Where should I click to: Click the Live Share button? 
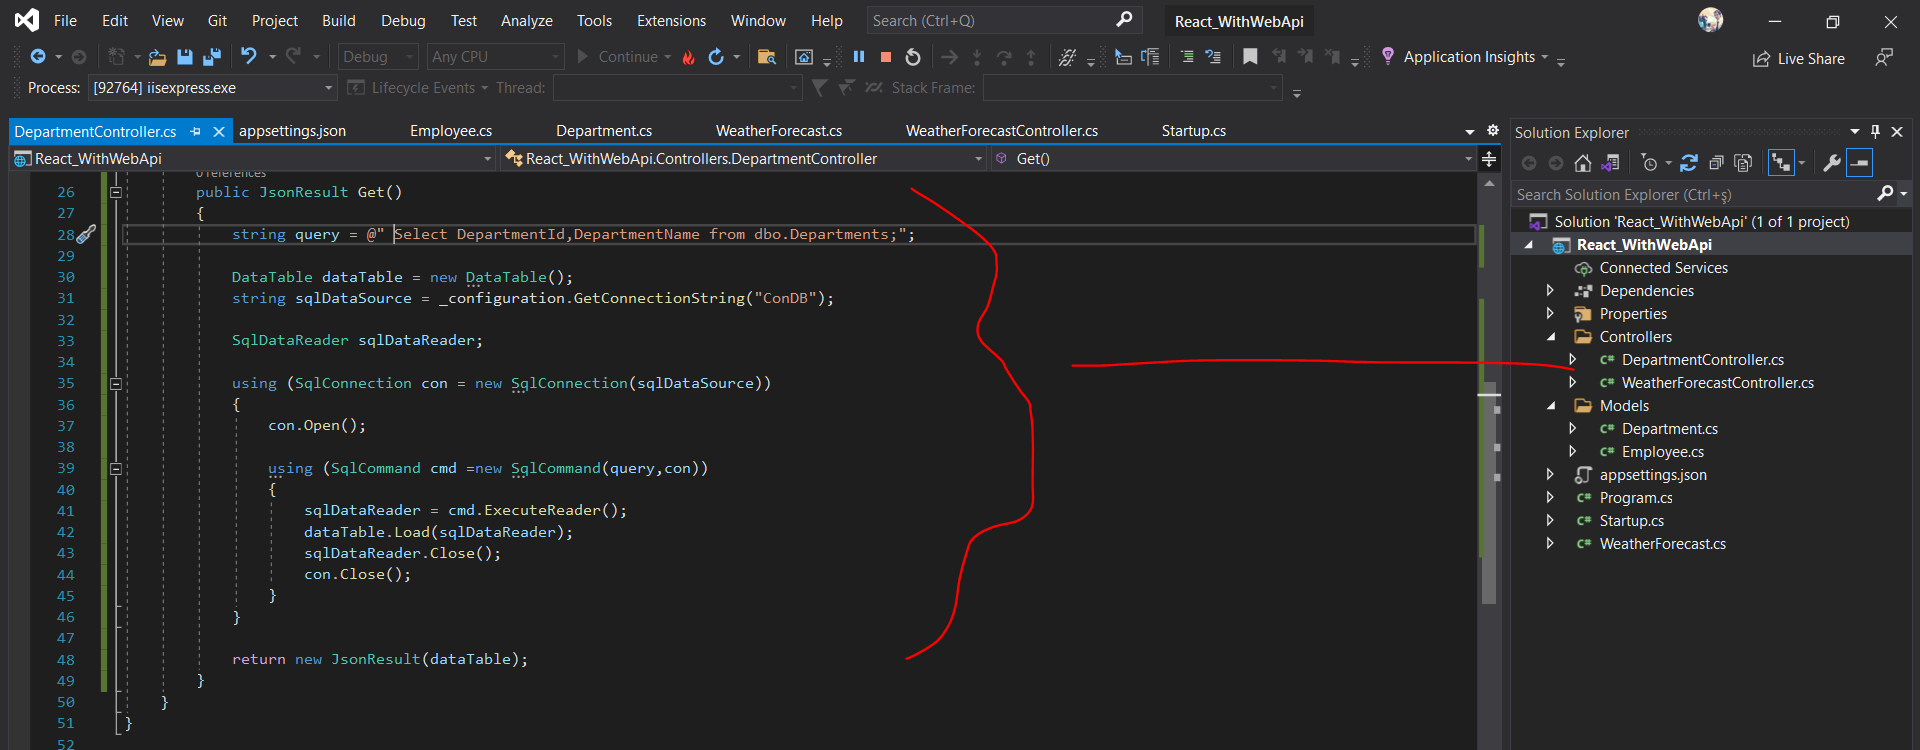point(1799,59)
